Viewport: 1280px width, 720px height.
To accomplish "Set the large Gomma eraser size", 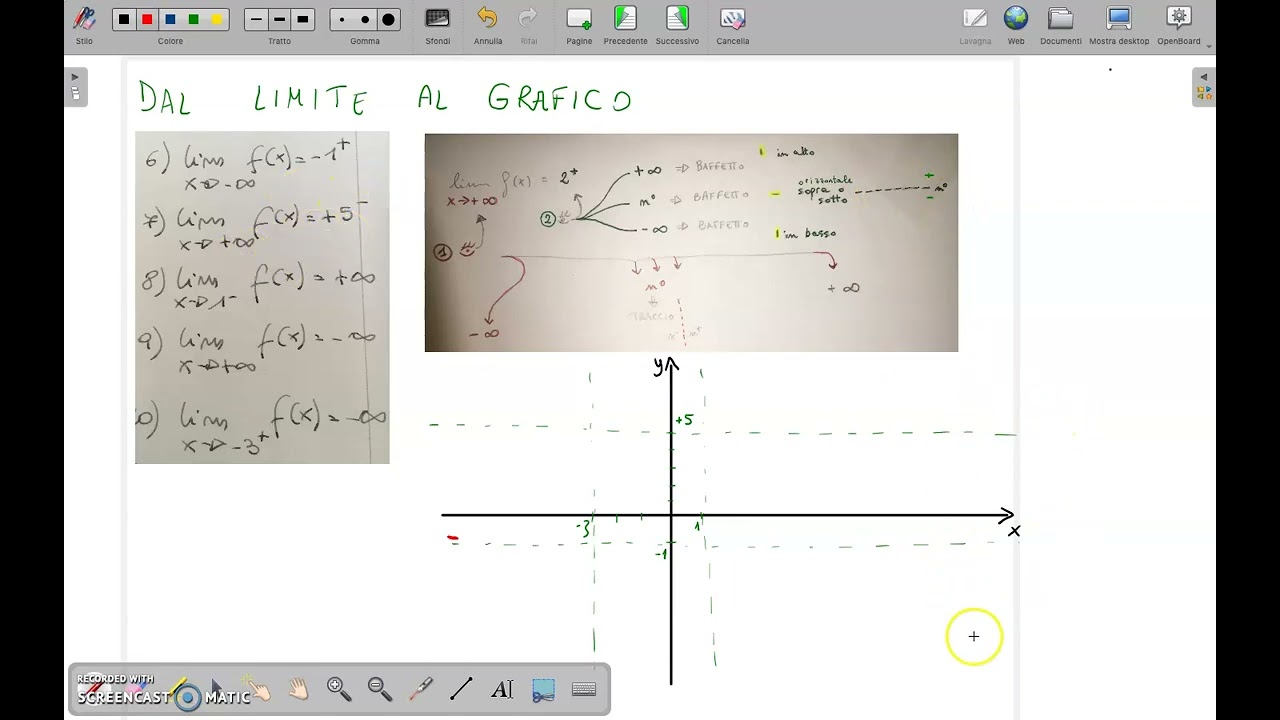I will point(388,19).
